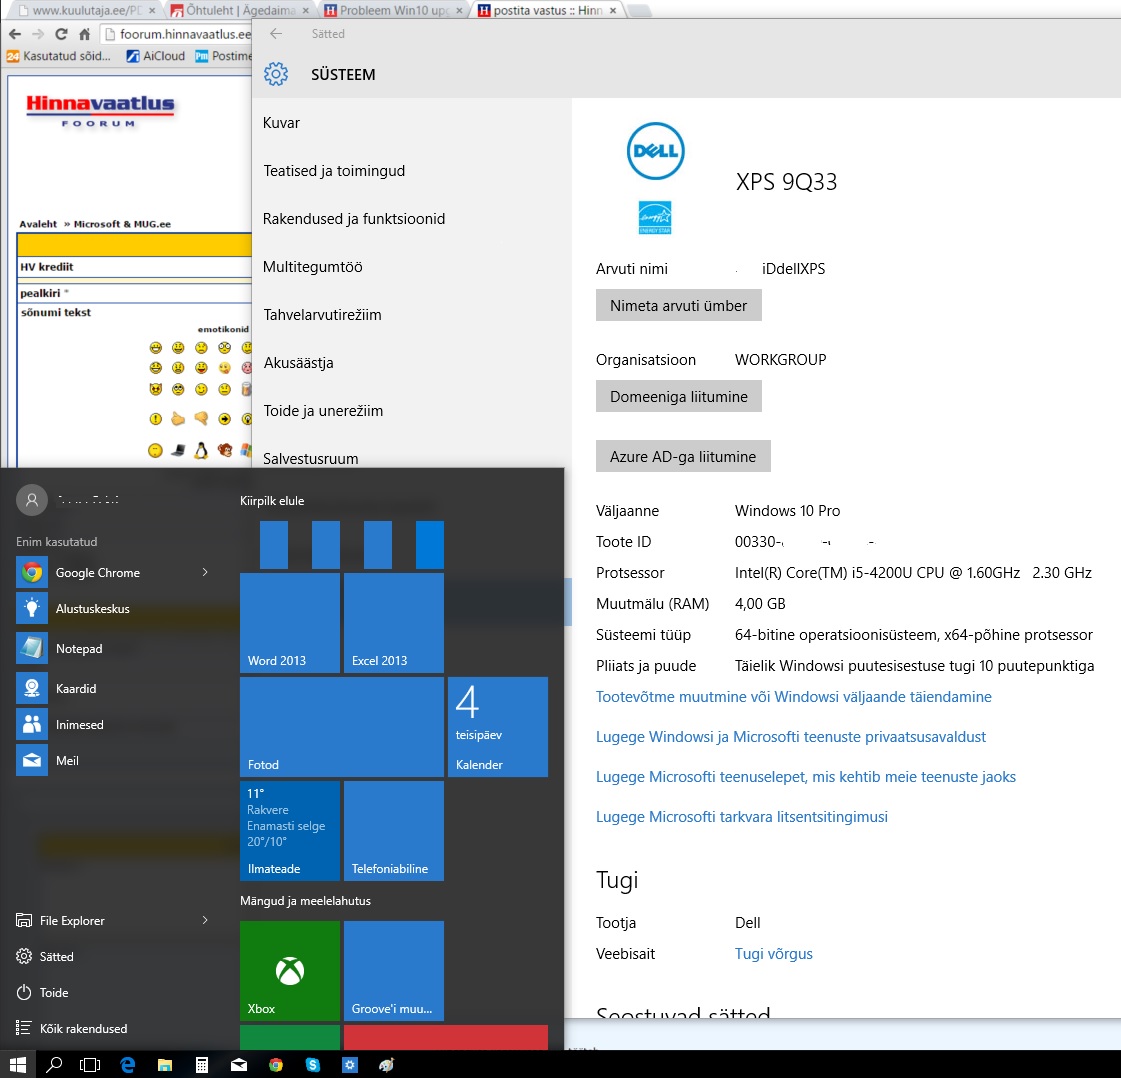Open taskbar search magnifier

pyautogui.click(x=54, y=1064)
